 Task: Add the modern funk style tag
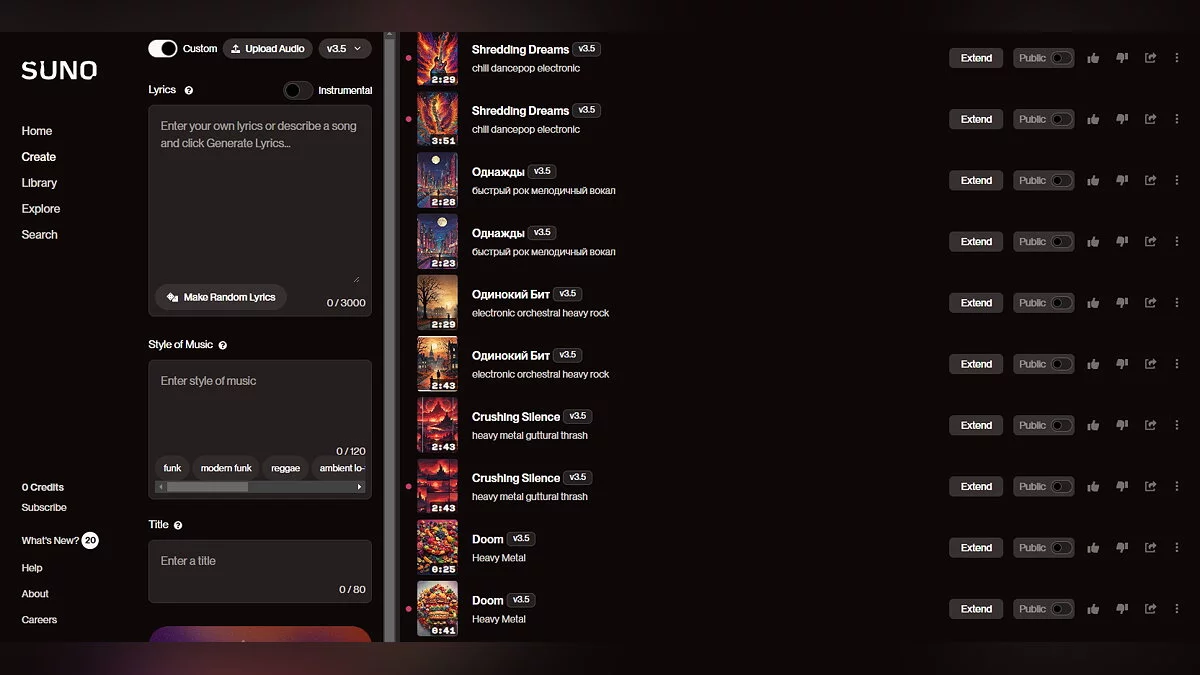point(226,468)
